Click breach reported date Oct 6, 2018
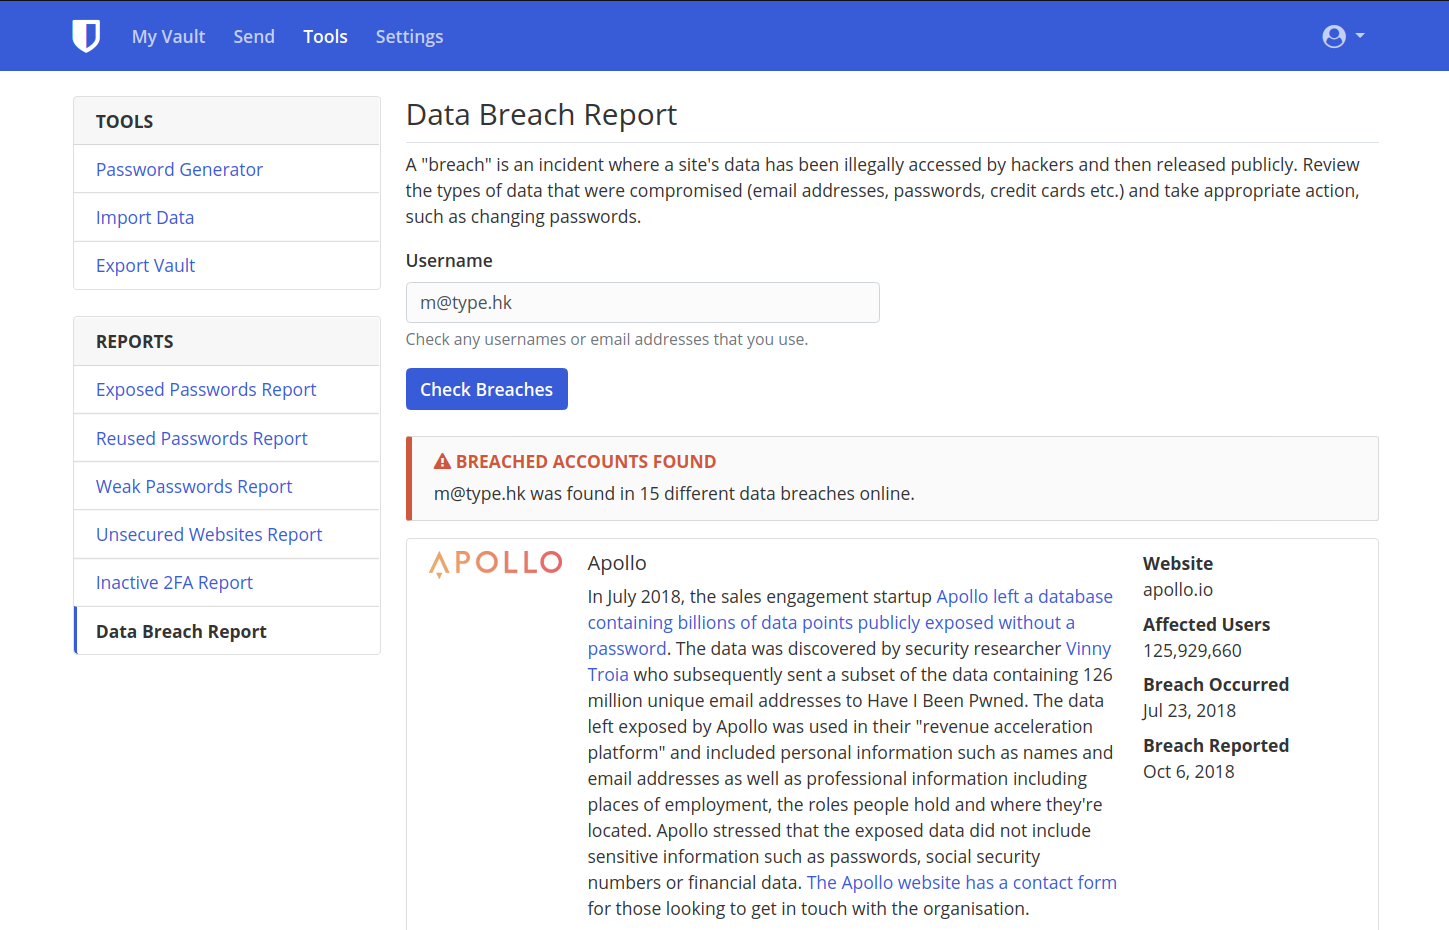The width and height of the screenshot is (1449, 930). click(1188, 771)
